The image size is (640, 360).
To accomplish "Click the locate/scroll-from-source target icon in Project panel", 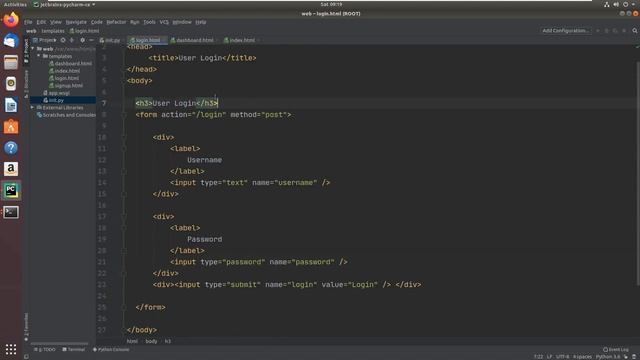I will [x=63, y=40].
